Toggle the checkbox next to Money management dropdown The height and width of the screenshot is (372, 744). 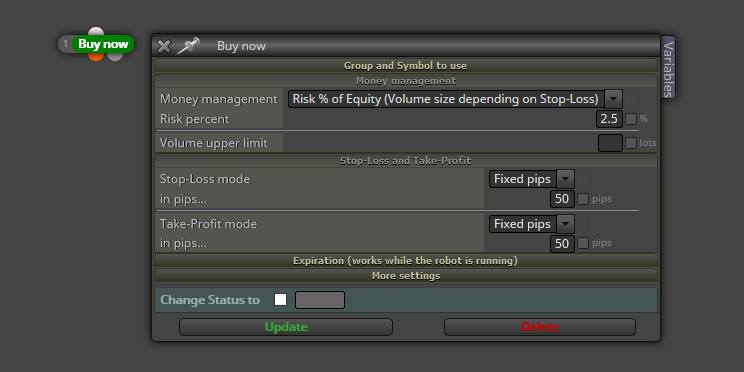coord(631,99)
